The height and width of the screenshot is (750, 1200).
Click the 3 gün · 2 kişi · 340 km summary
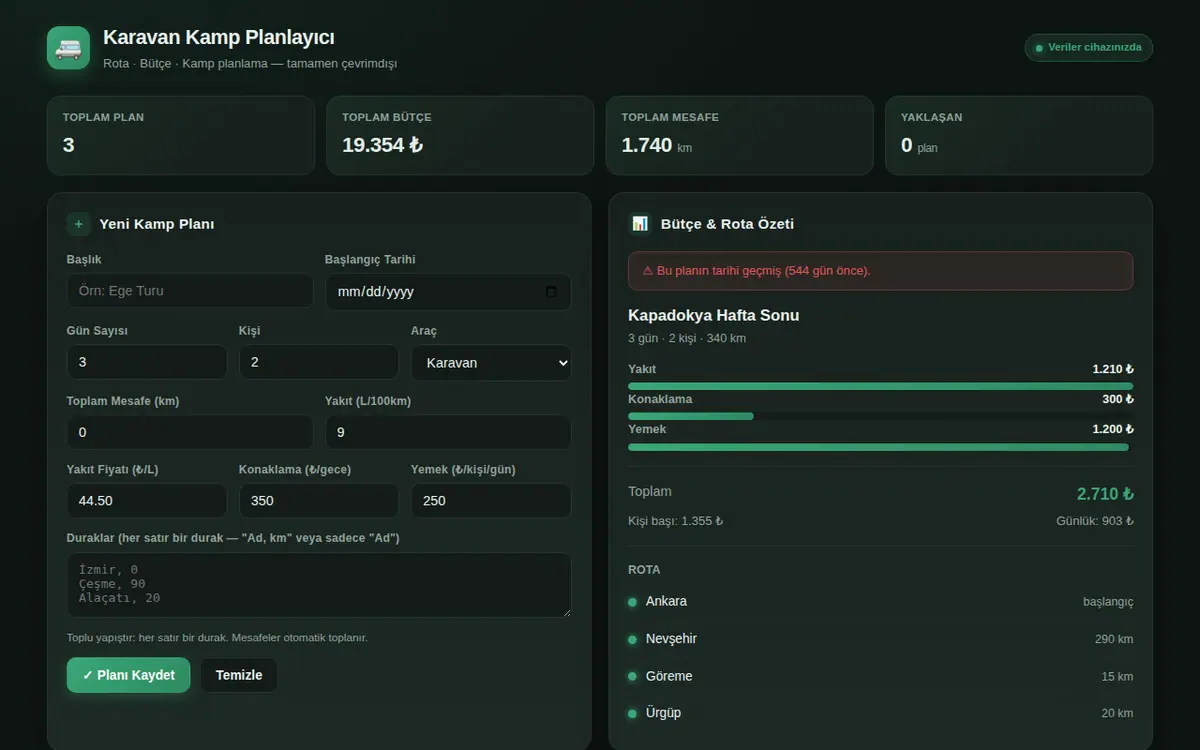(687, 338)
